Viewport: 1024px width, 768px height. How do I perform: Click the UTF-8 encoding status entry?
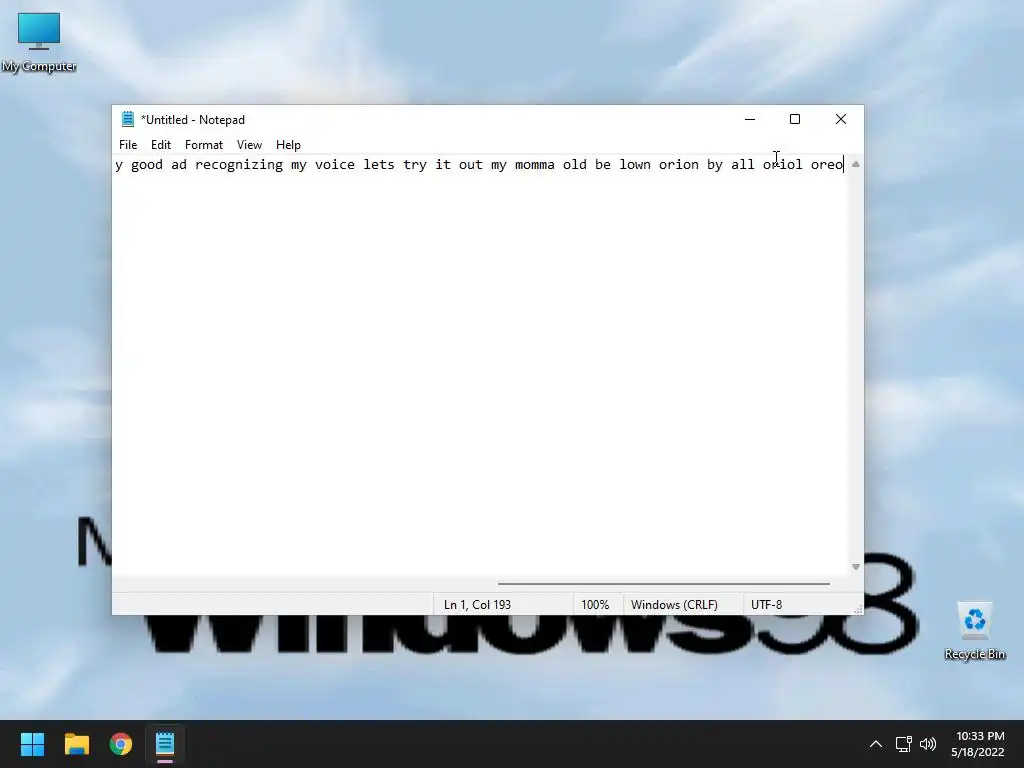point(767,605)
